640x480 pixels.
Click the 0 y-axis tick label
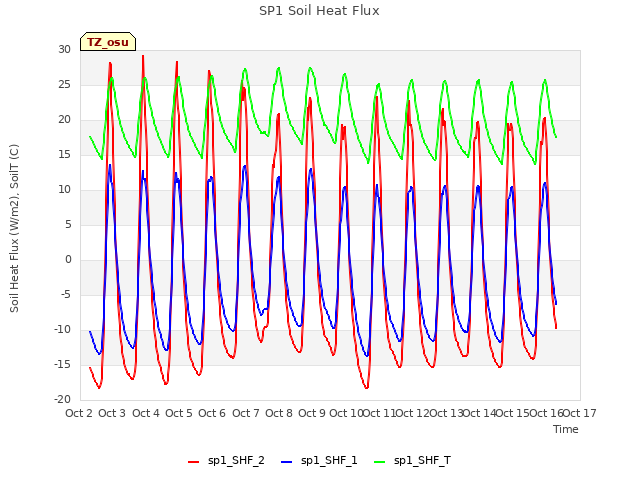68,260
